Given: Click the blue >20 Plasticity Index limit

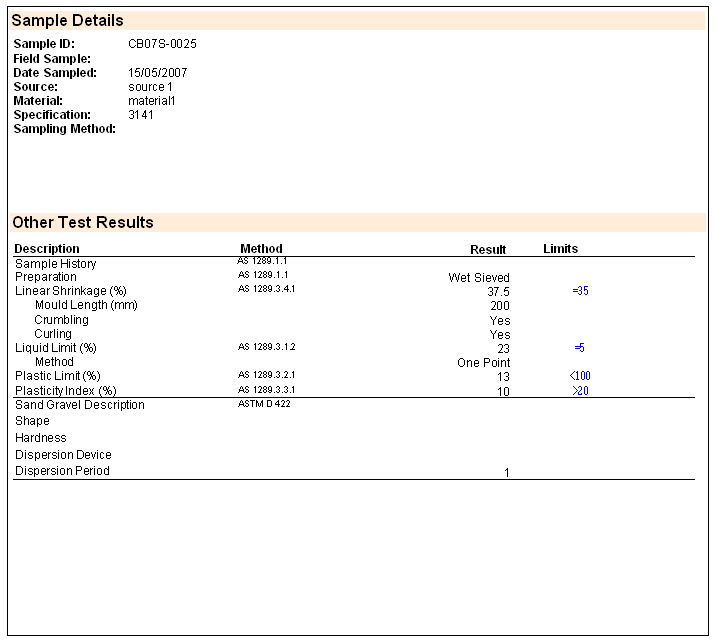Looking at the screenshot, I should coord(580,391).
